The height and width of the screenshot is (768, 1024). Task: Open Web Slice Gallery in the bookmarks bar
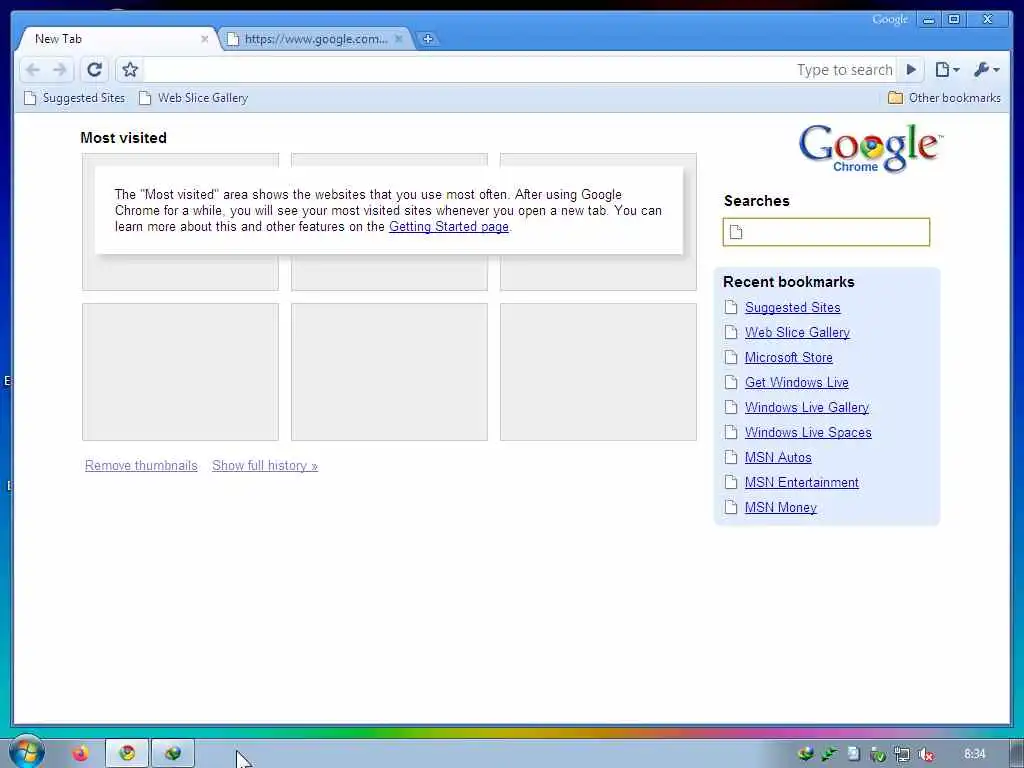[x=193, y=98]
